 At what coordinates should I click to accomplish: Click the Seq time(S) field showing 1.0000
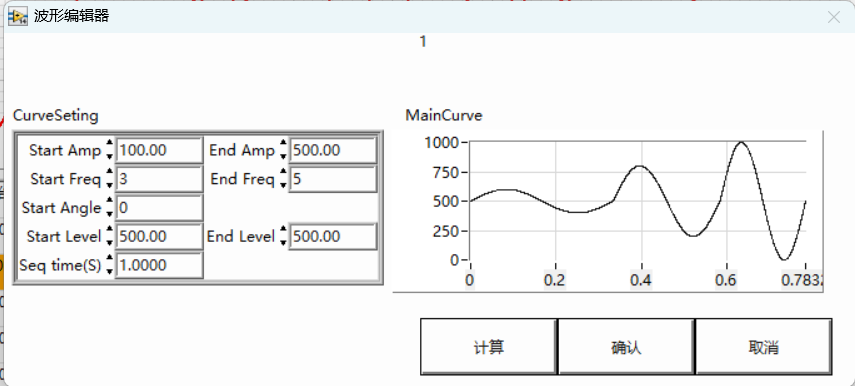(159, 266)
